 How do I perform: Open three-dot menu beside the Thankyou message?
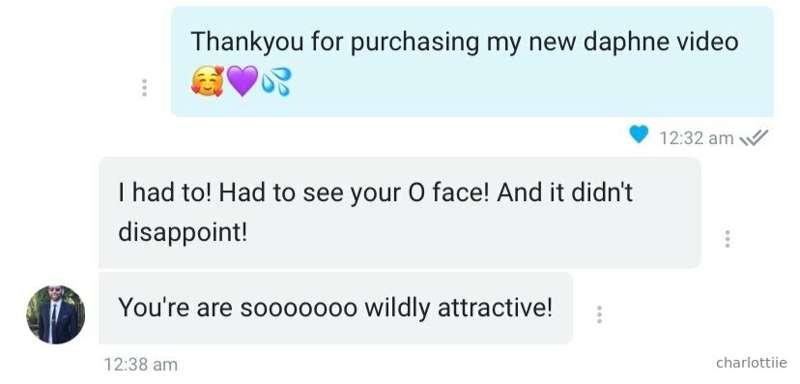click(x=144, y=88)
